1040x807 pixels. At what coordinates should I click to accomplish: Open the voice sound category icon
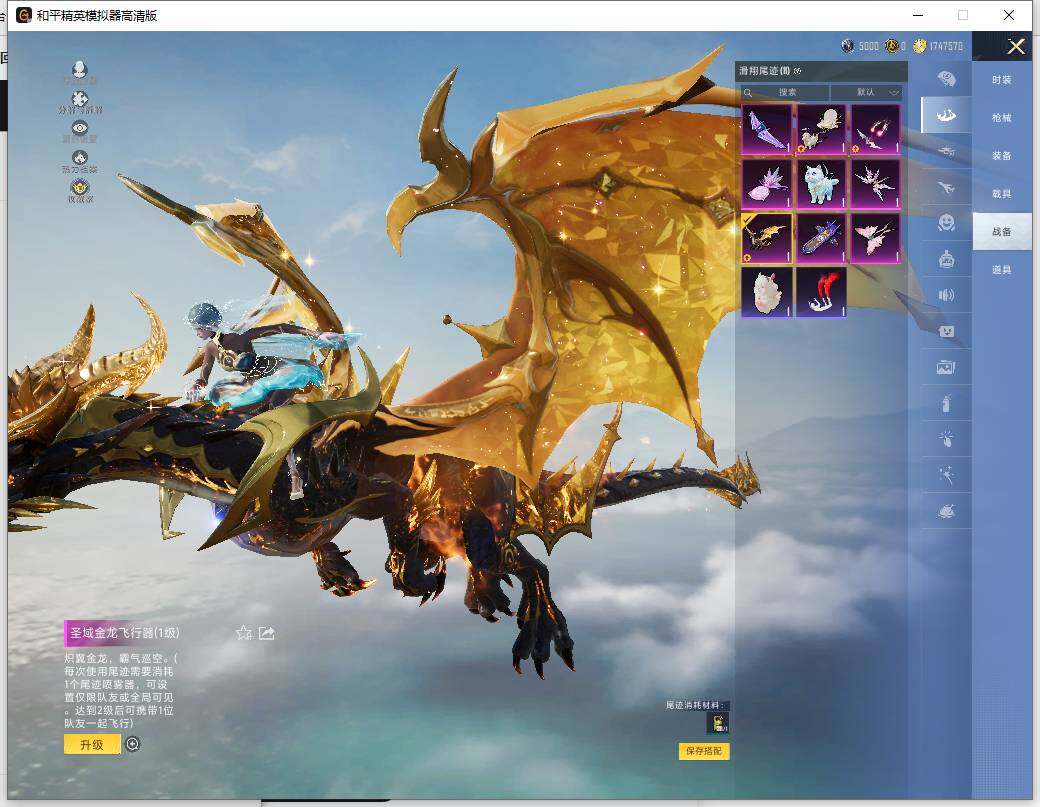coord(946,295)
